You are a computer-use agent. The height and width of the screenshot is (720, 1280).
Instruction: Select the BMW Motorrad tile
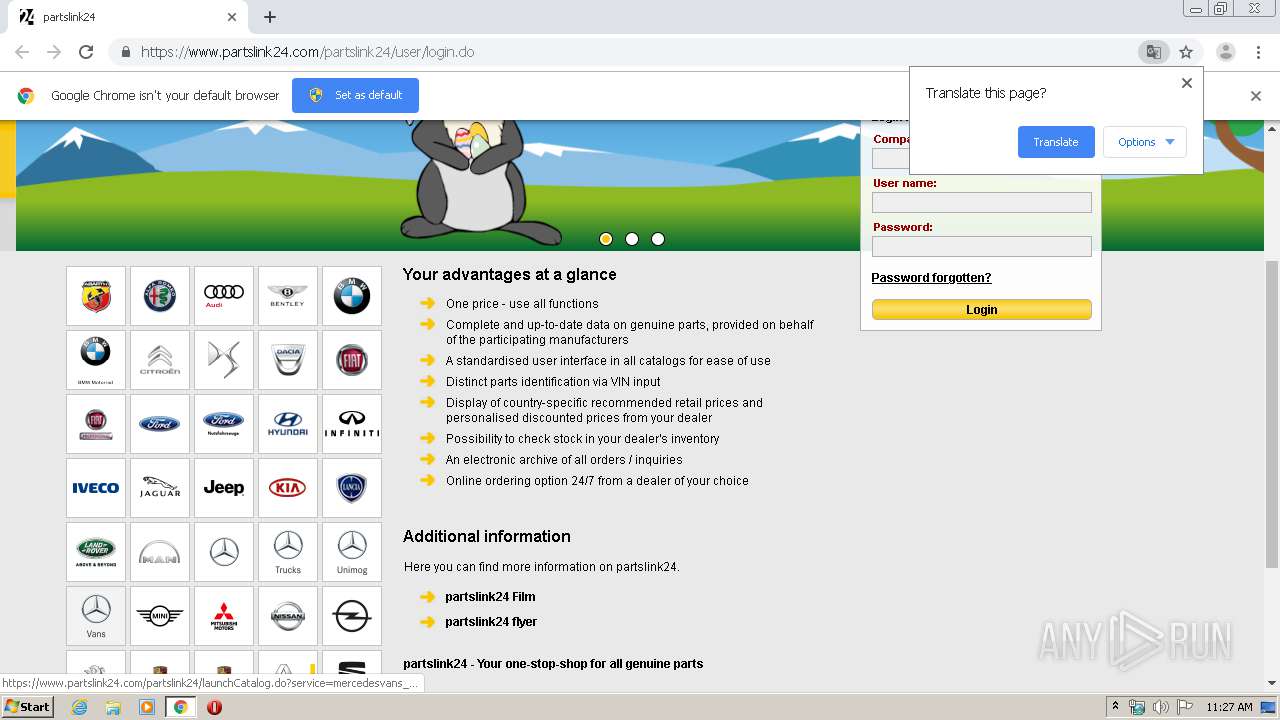pos(96,360)
